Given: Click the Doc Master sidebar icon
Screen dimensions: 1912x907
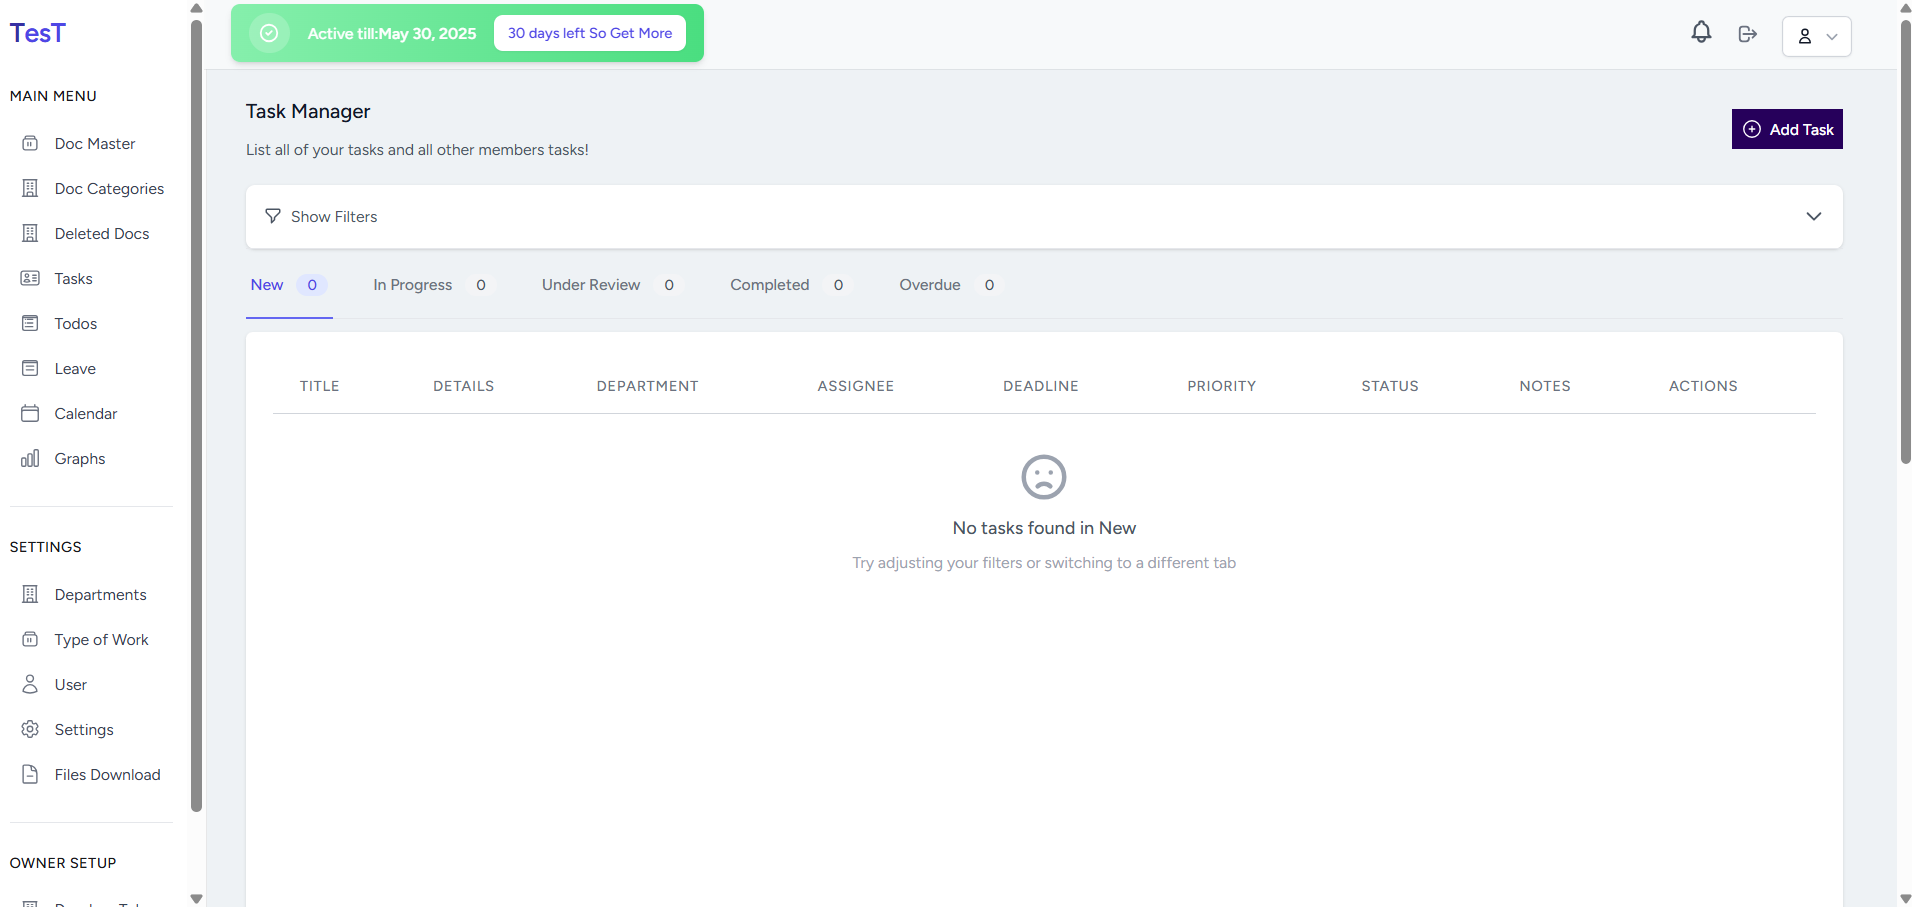Looking at the screenshot, I should (x=30, y=143).
